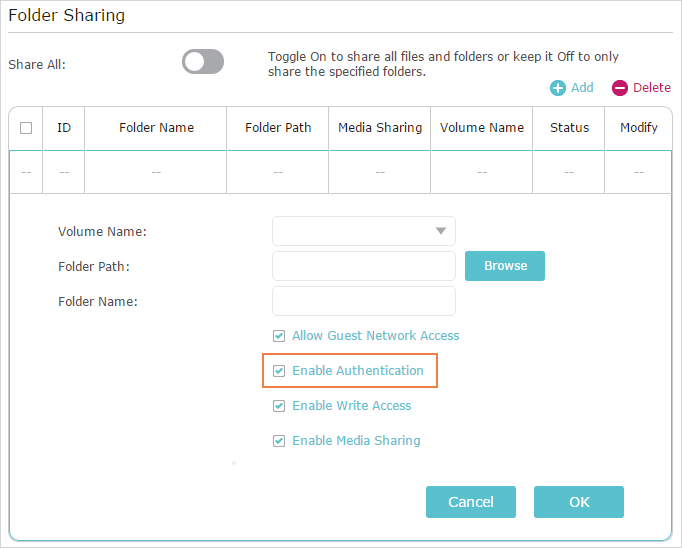This screenshot has height=548, width=682.
Task: Toggle the Share All switch
Action: [203, 62]
